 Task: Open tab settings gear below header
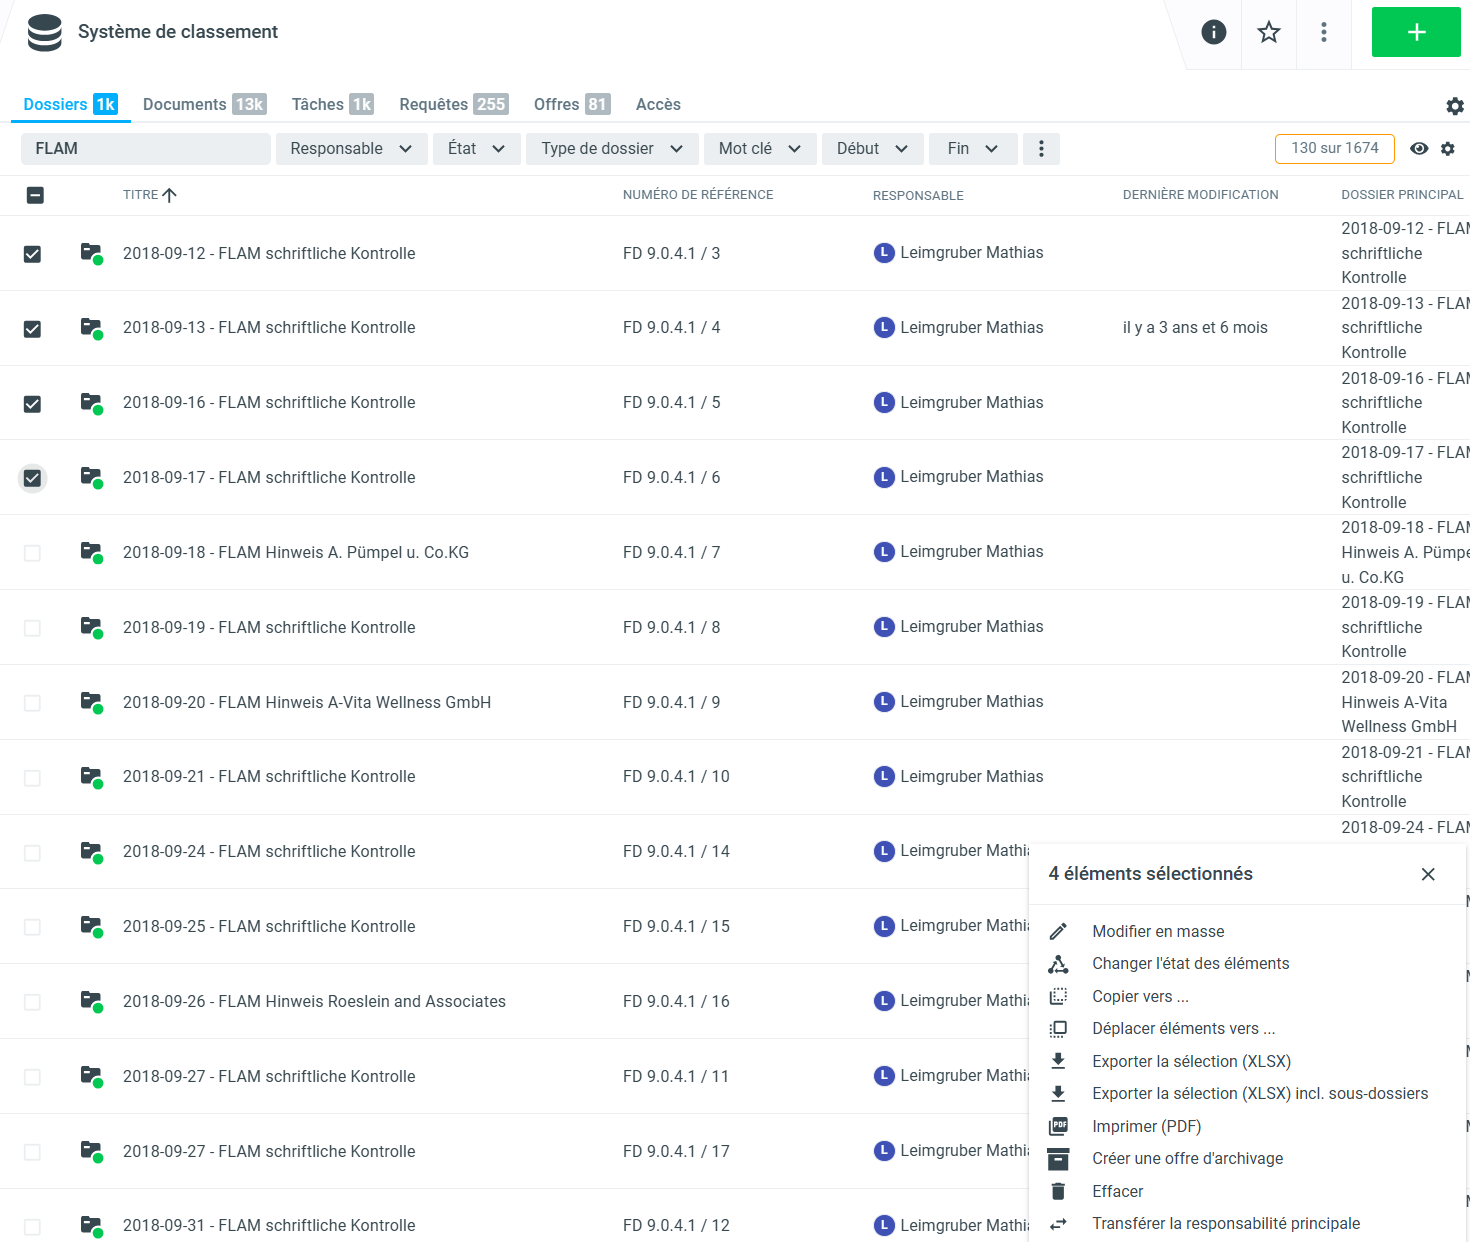coord(1454,106)
